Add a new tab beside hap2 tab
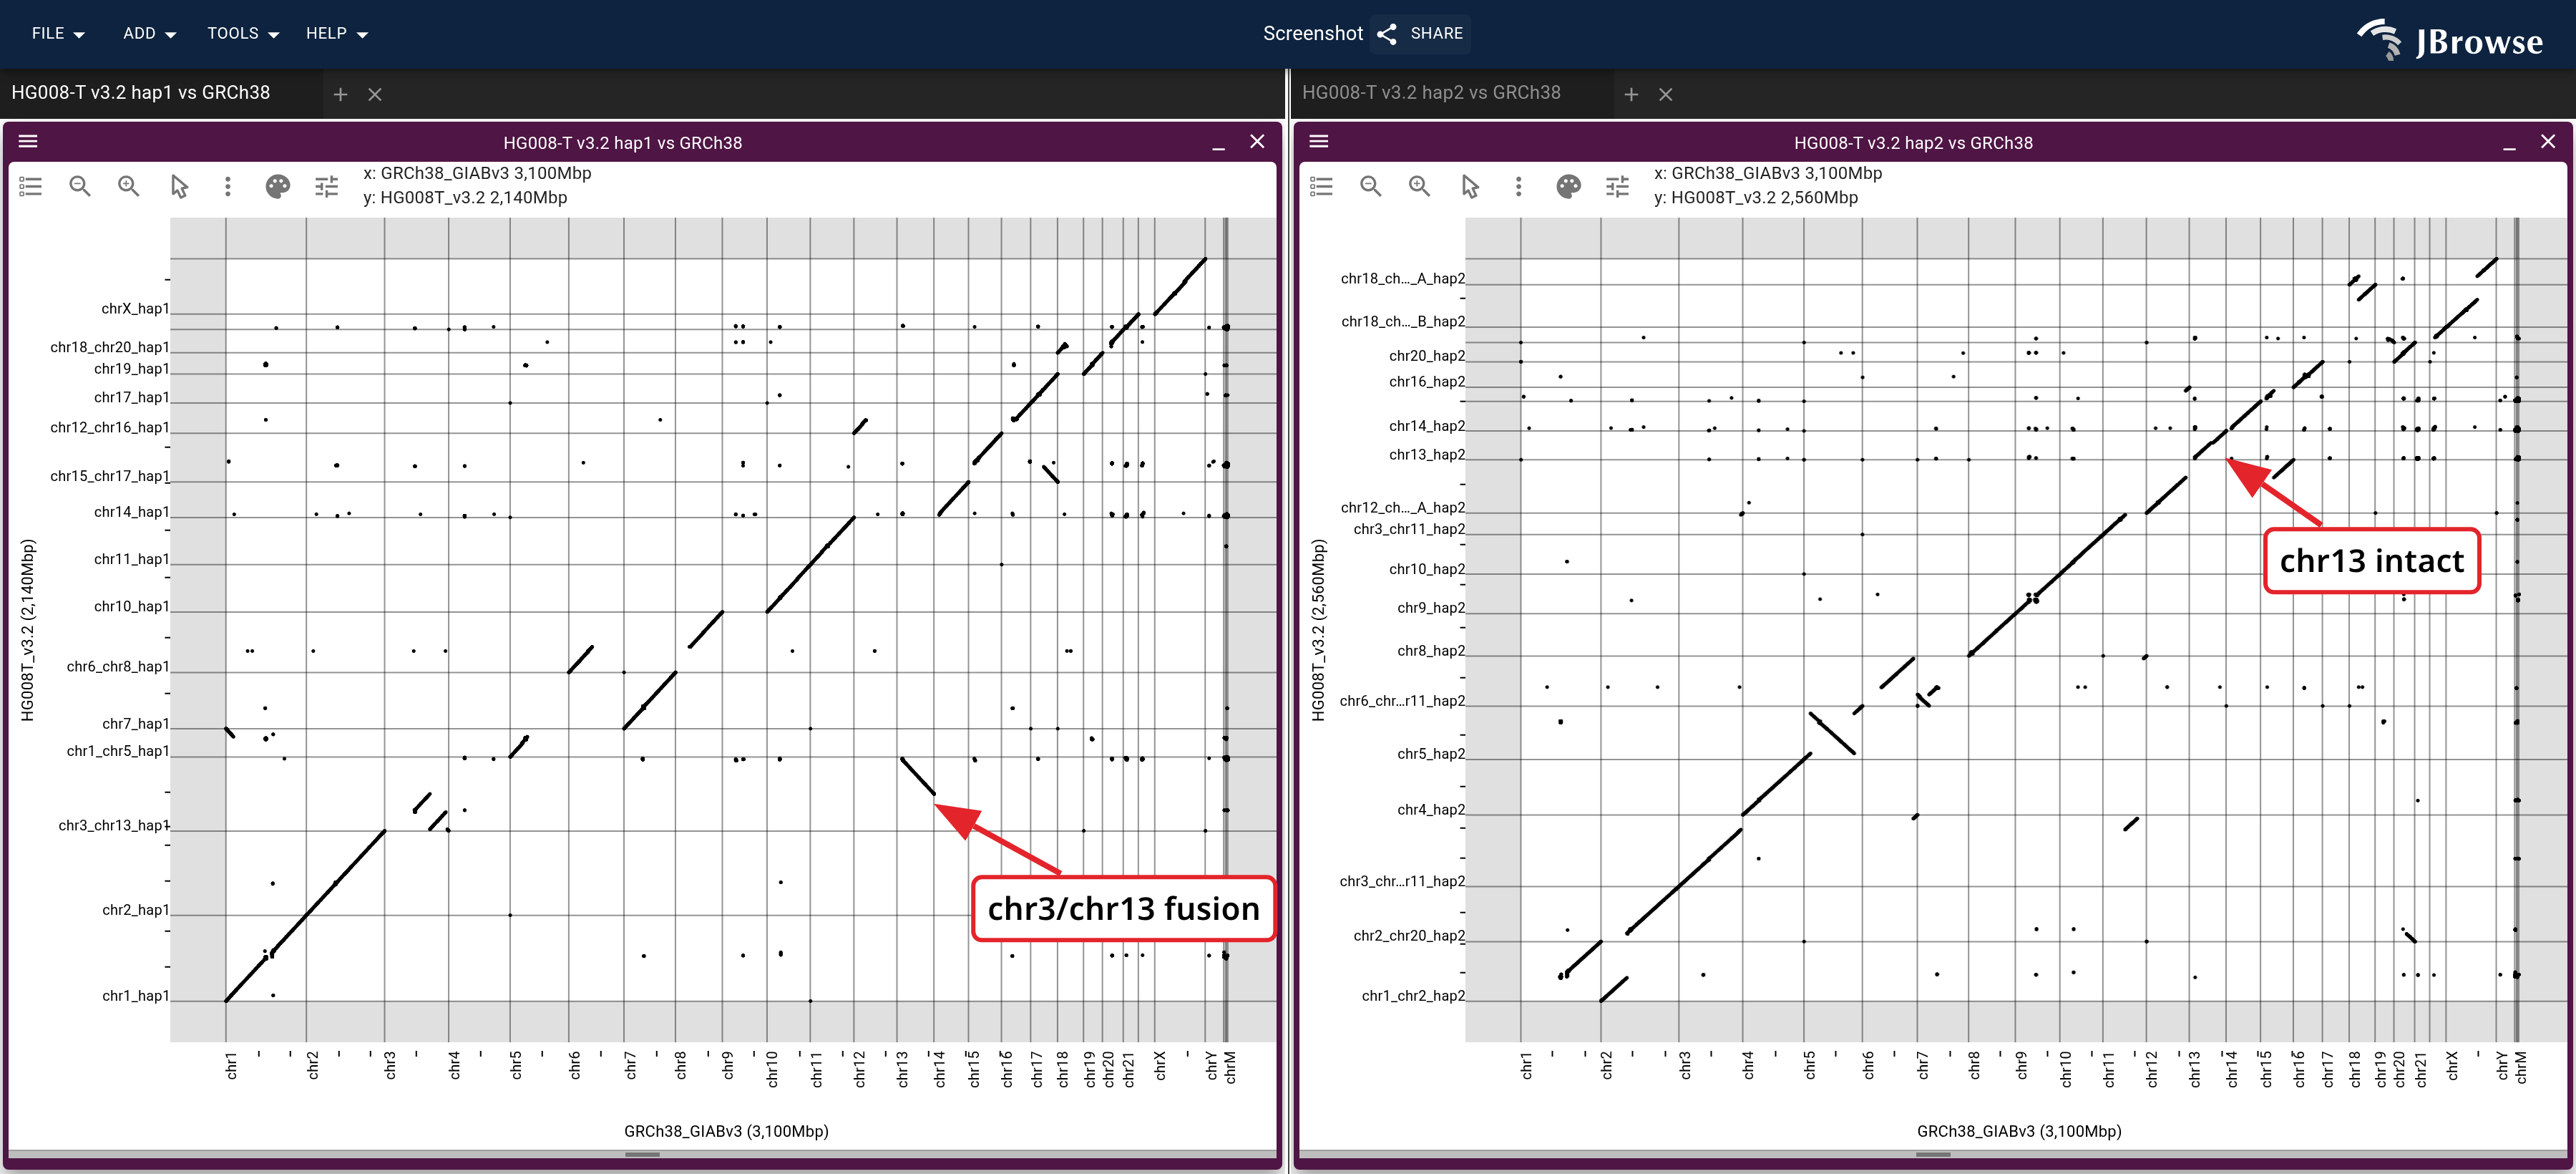2576x1174 pixels. [1631, 94]
